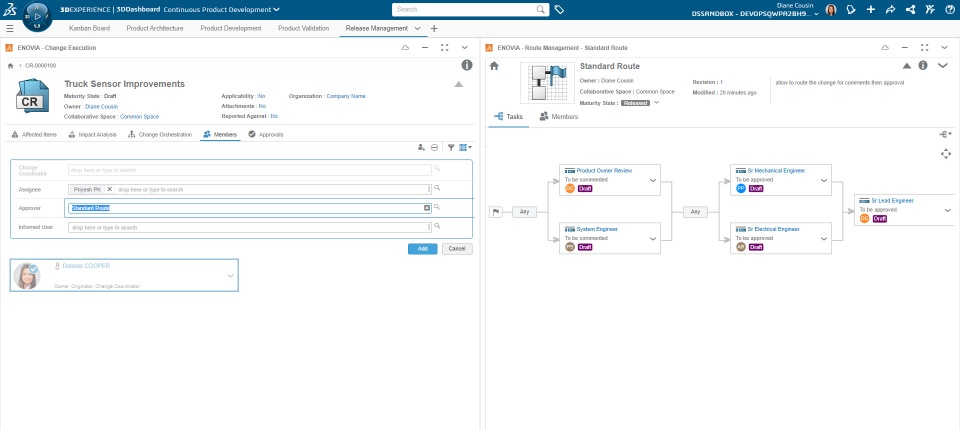This screenshot has height=430, width=960.
Task: Open the Impact Analysis tab
Action: 92,134
